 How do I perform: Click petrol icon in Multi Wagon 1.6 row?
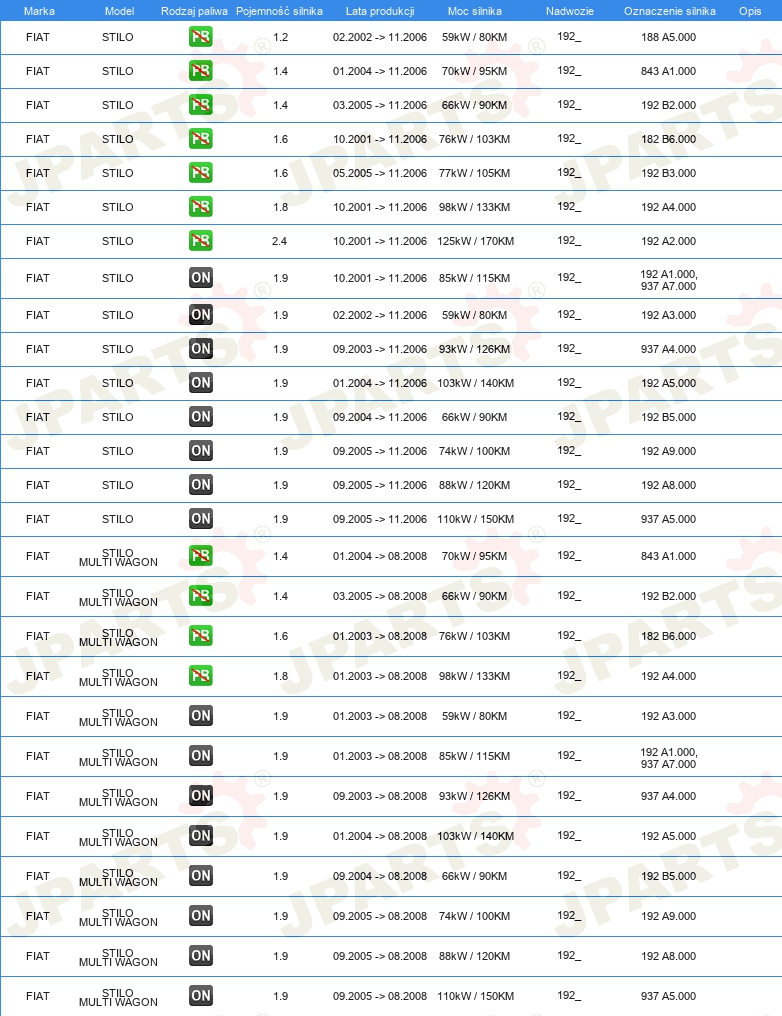(x=201, y=636)
